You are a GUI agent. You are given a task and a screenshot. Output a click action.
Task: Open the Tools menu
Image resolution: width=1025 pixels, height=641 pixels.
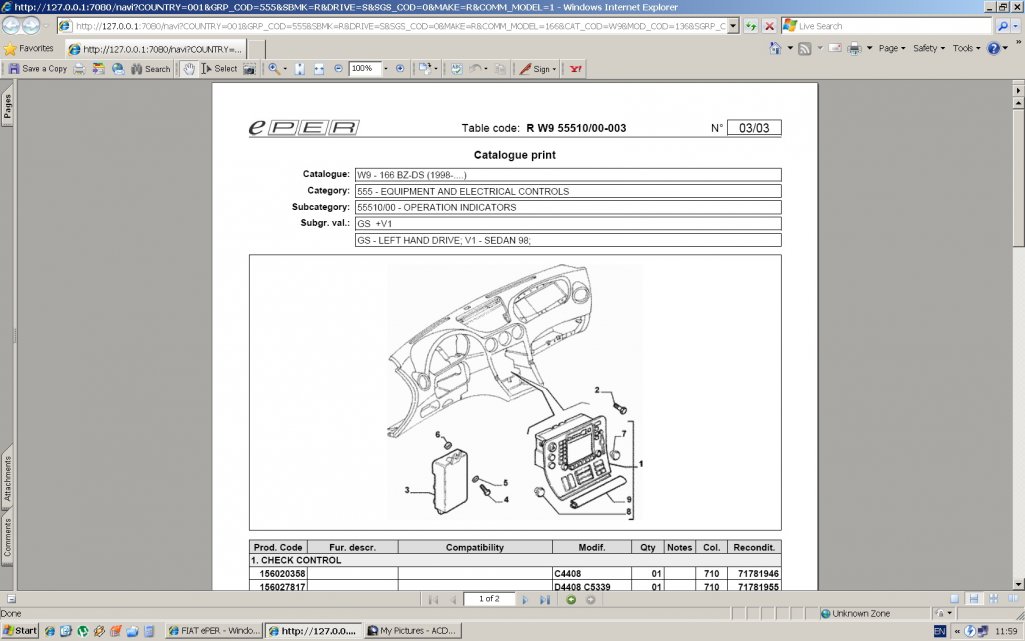pyautogui.click(x=966, y=48)
